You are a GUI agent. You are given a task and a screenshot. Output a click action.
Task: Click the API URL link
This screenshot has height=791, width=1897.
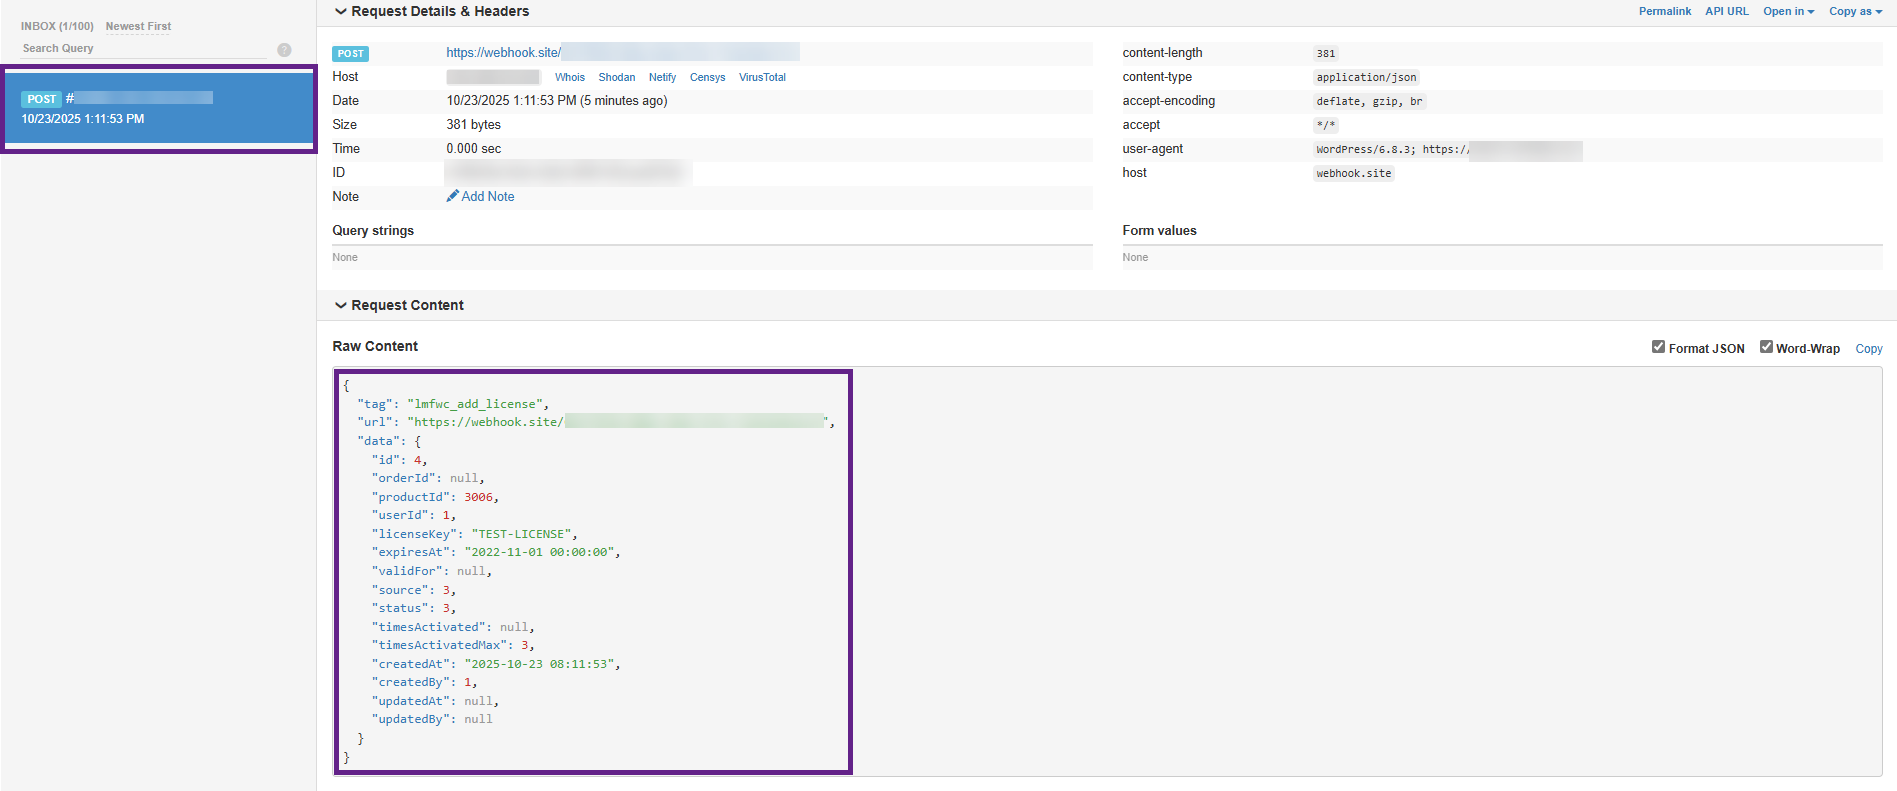[x=1726, y=12]
